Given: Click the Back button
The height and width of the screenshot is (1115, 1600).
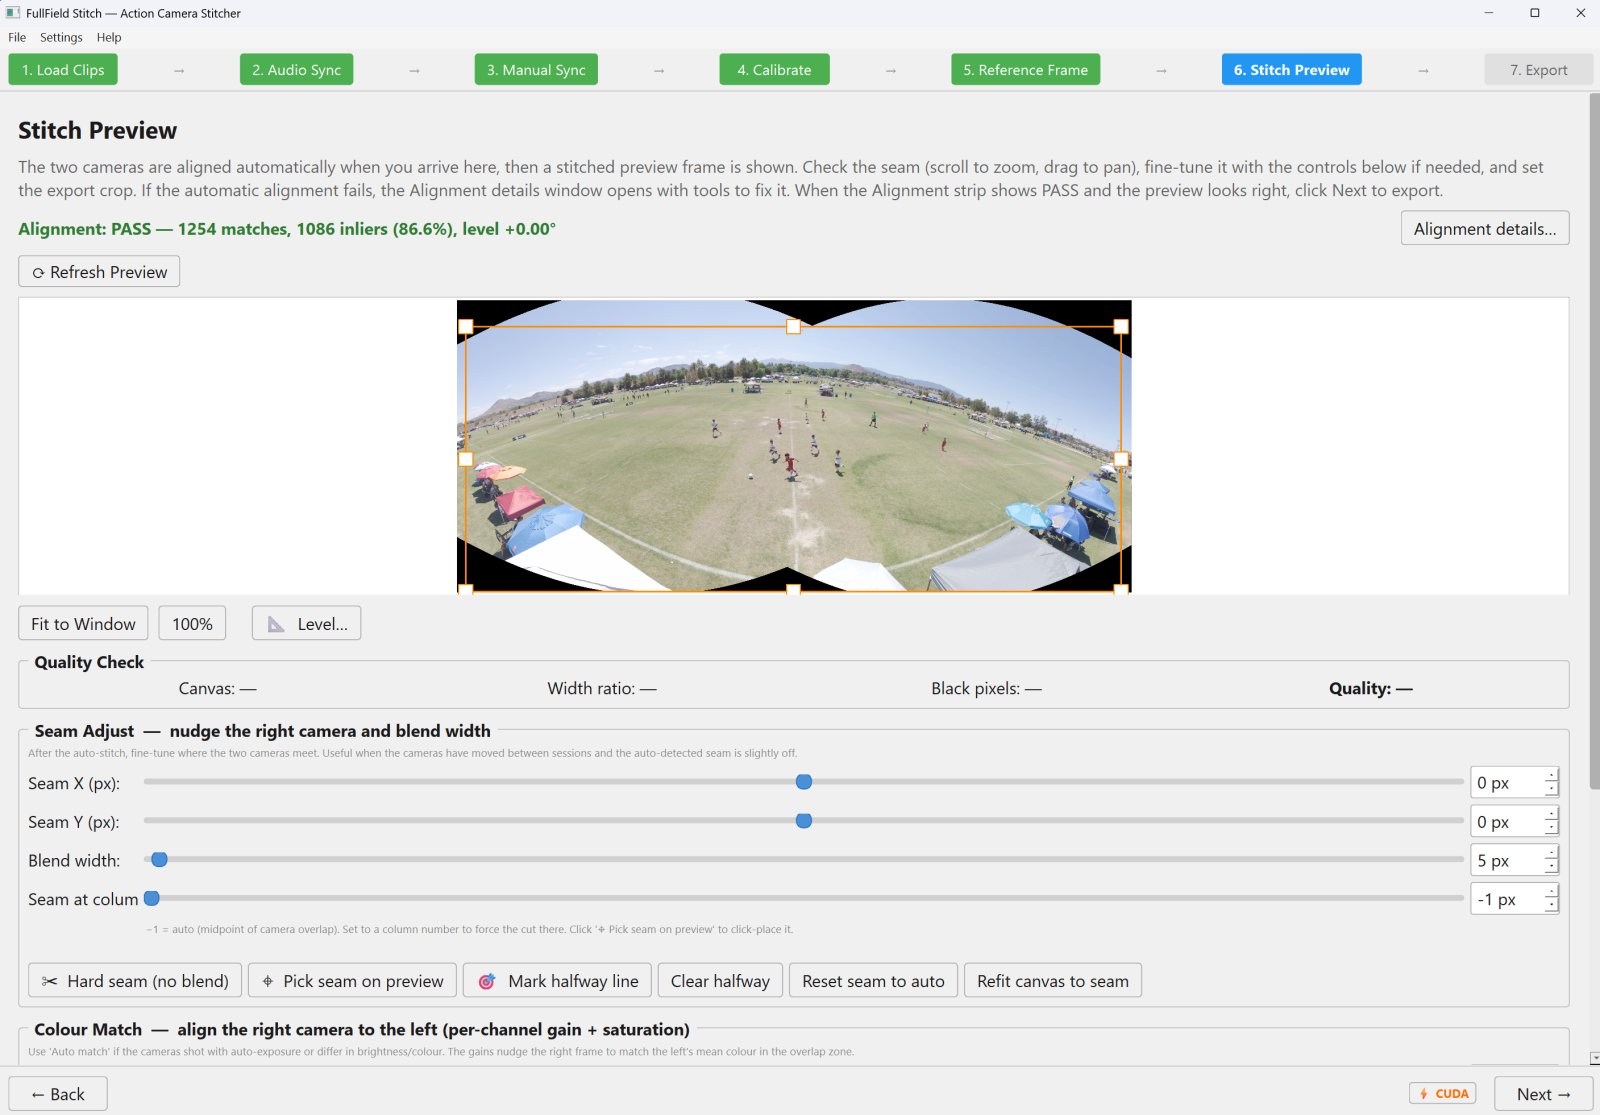Looking at the screenshot, I should click(x=58, y=1094).
